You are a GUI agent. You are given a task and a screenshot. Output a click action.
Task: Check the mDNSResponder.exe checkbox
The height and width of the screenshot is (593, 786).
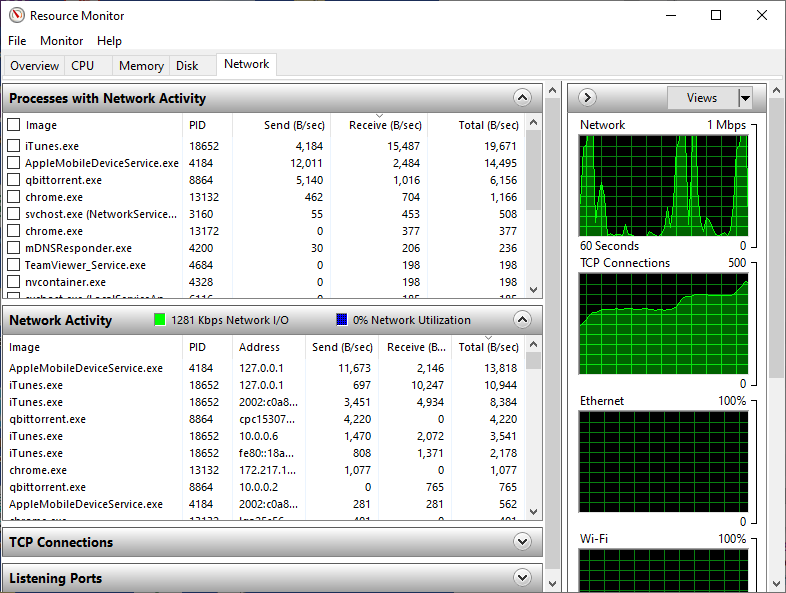tap(14, 248)
